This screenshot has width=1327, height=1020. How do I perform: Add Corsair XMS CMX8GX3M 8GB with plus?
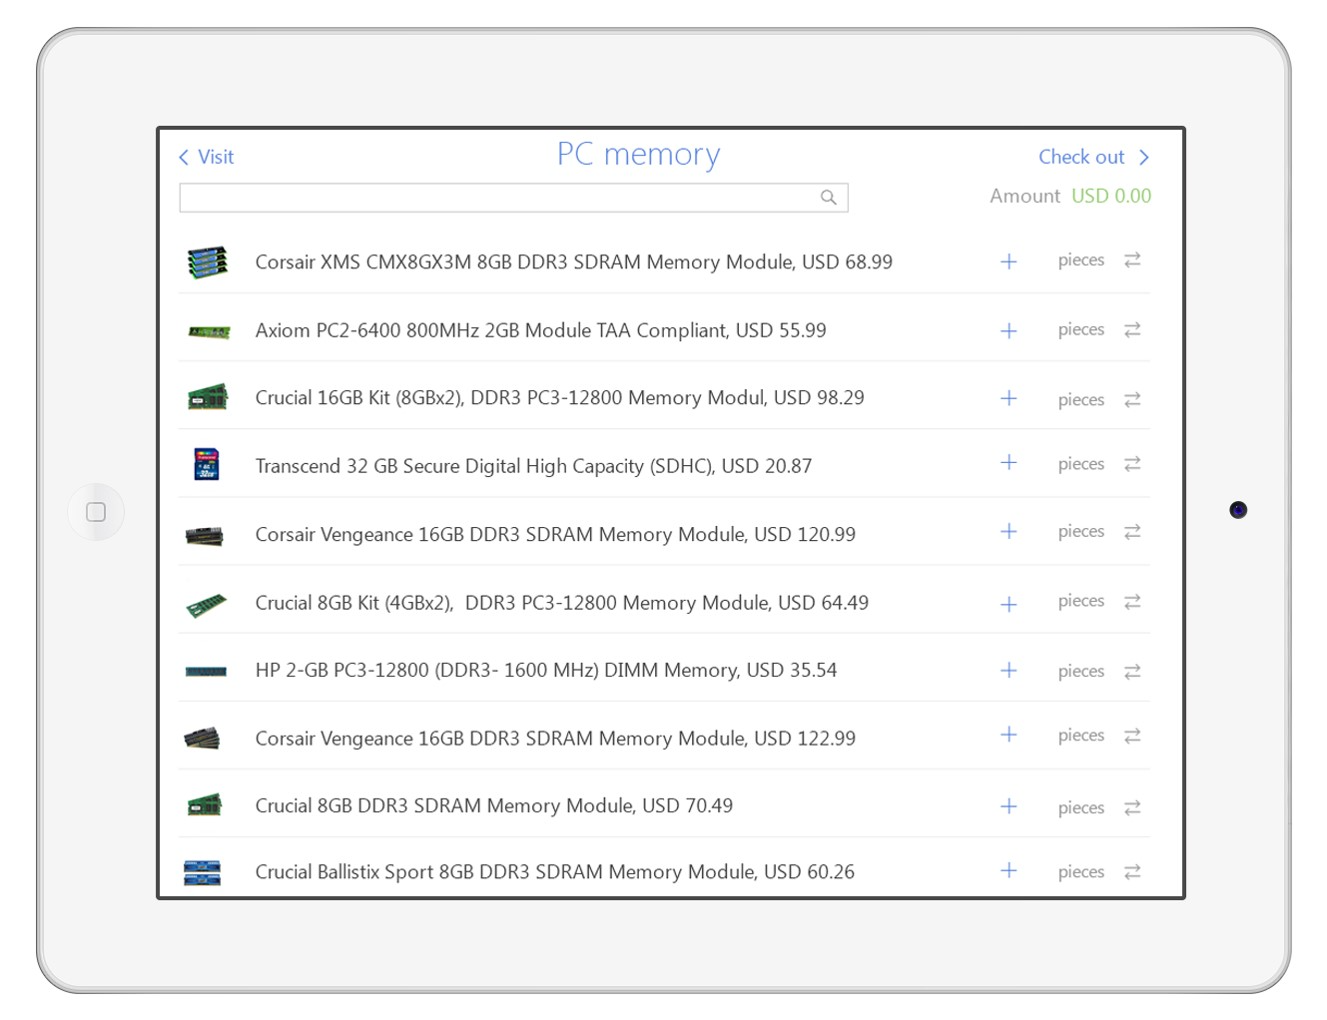tap(1008, 261)
